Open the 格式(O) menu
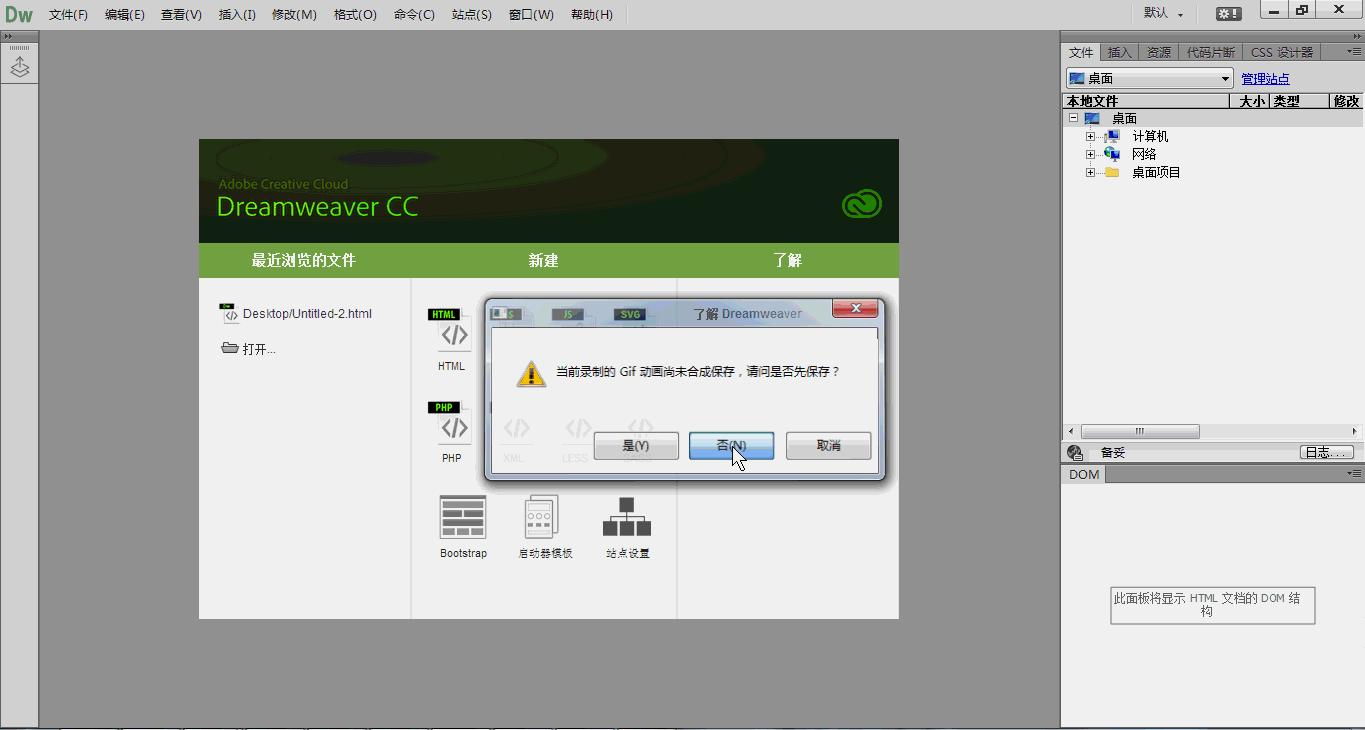Screen dimensions: 1365x730 pyautogui.click(x=355, y=15)
